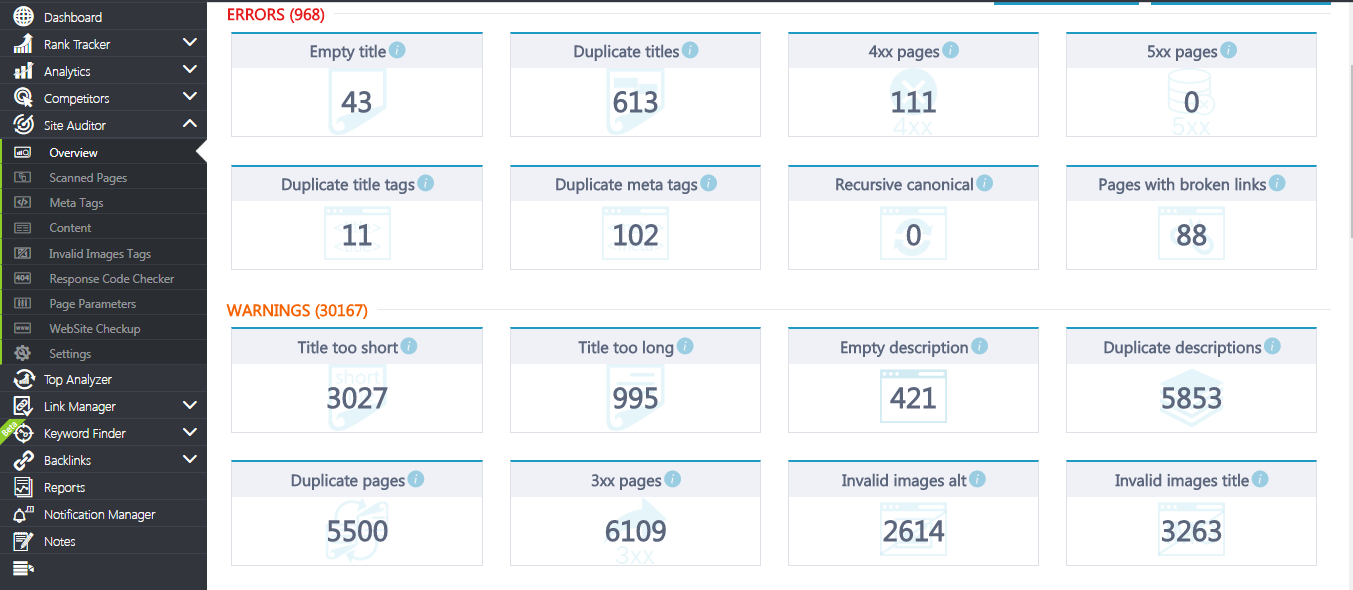Click the info icon beside Recursive canonical
Screen dimensions: 1353x590
[985, 183]
